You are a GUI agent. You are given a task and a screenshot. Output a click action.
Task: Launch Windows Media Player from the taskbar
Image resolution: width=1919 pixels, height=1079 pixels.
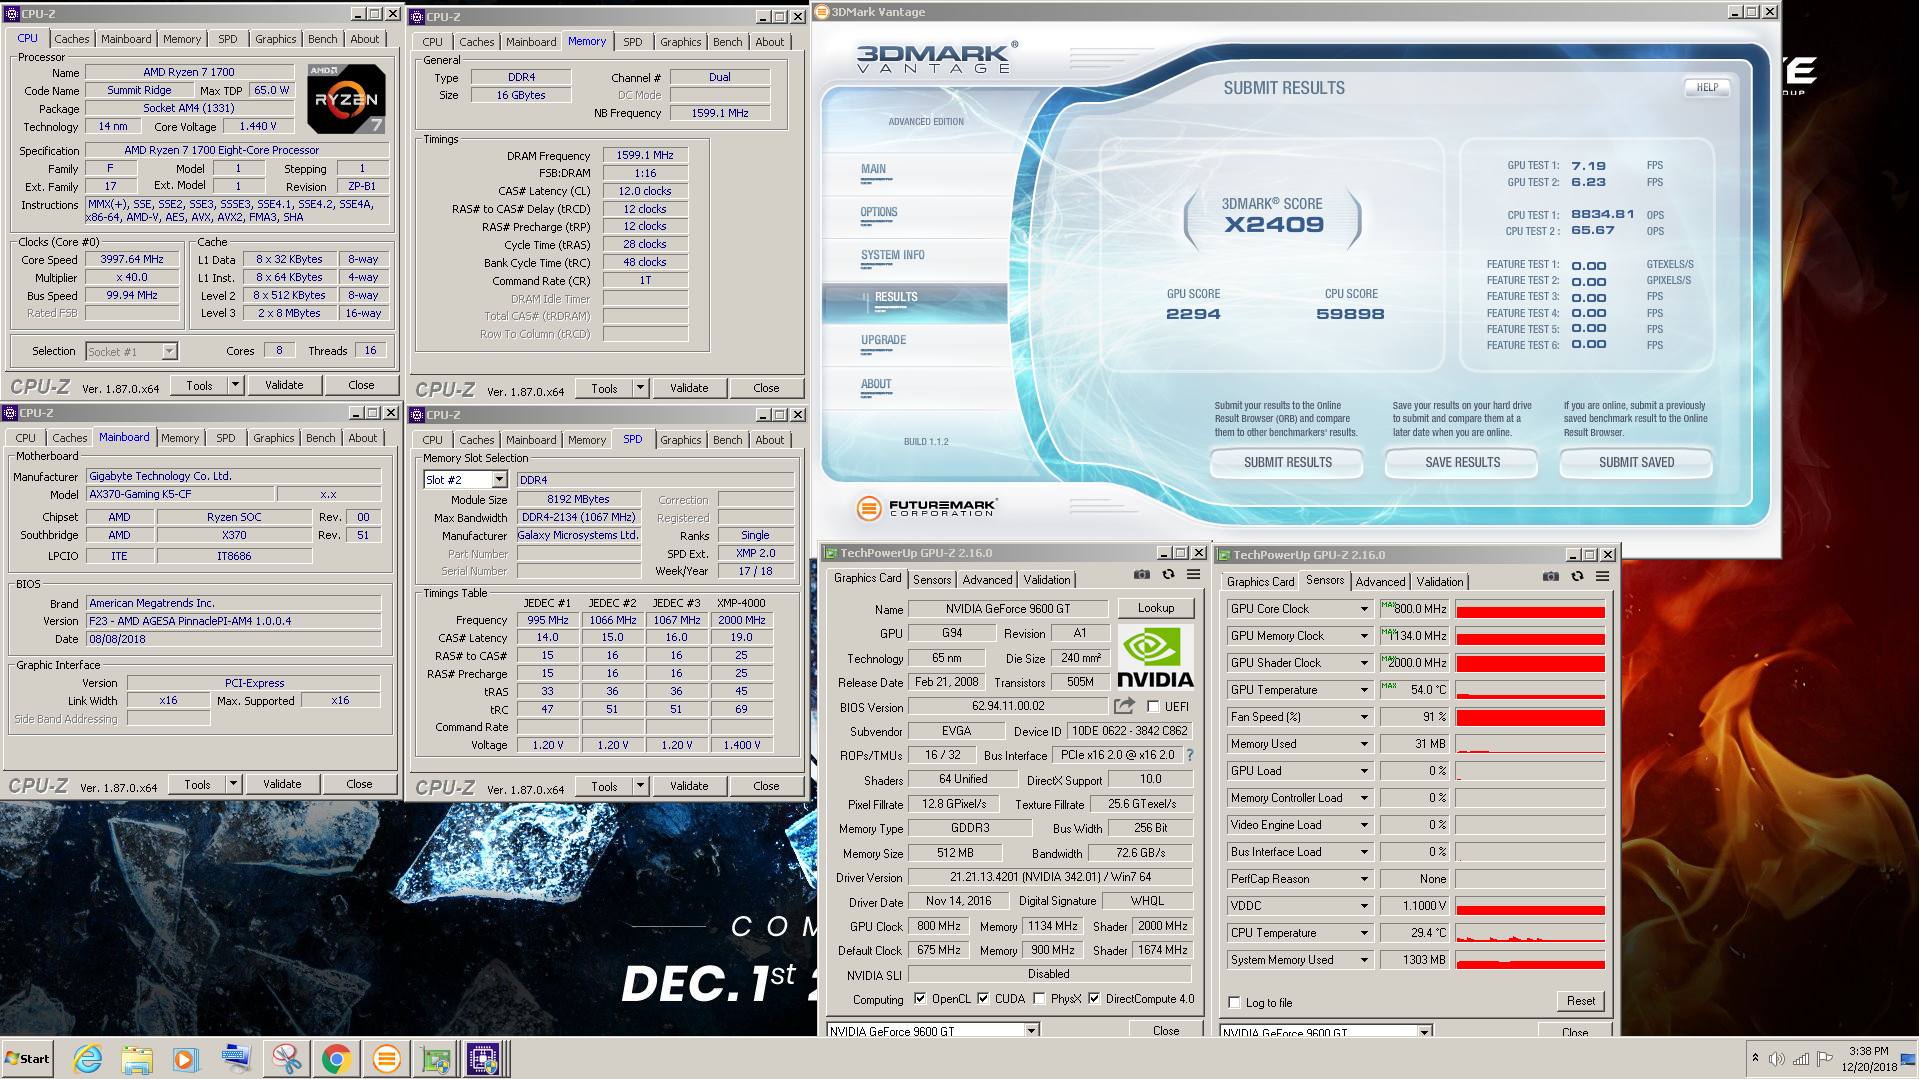pos(186,1058)
